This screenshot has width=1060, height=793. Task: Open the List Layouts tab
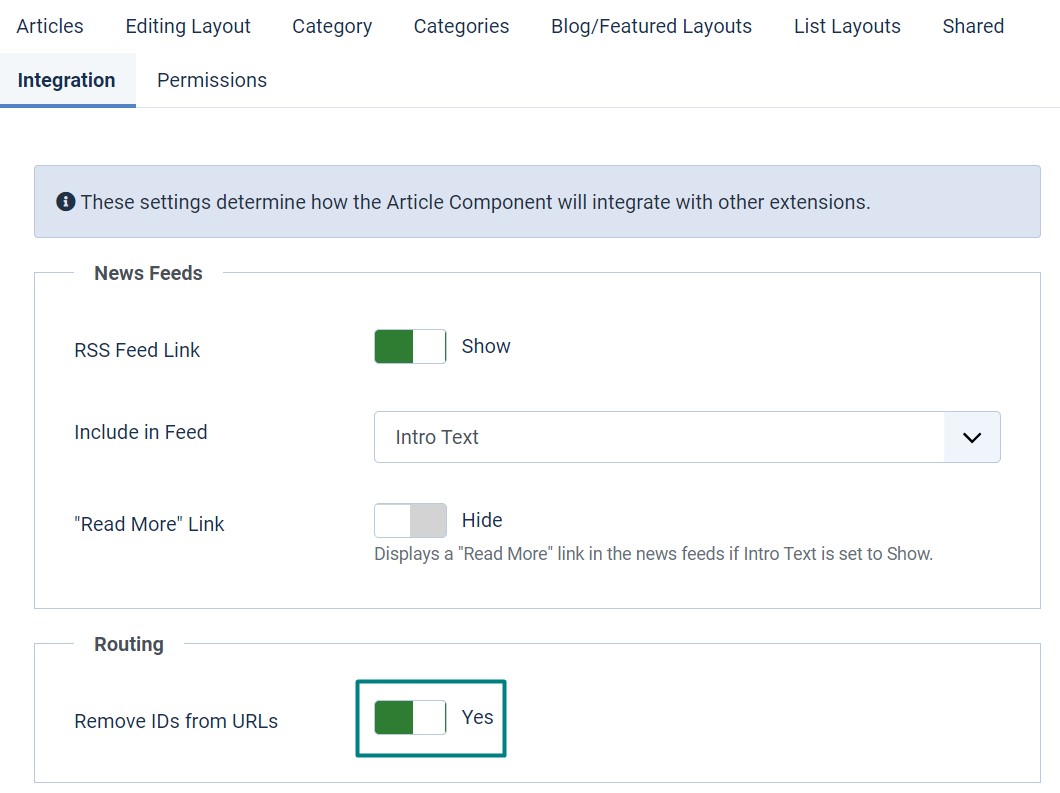847,26
